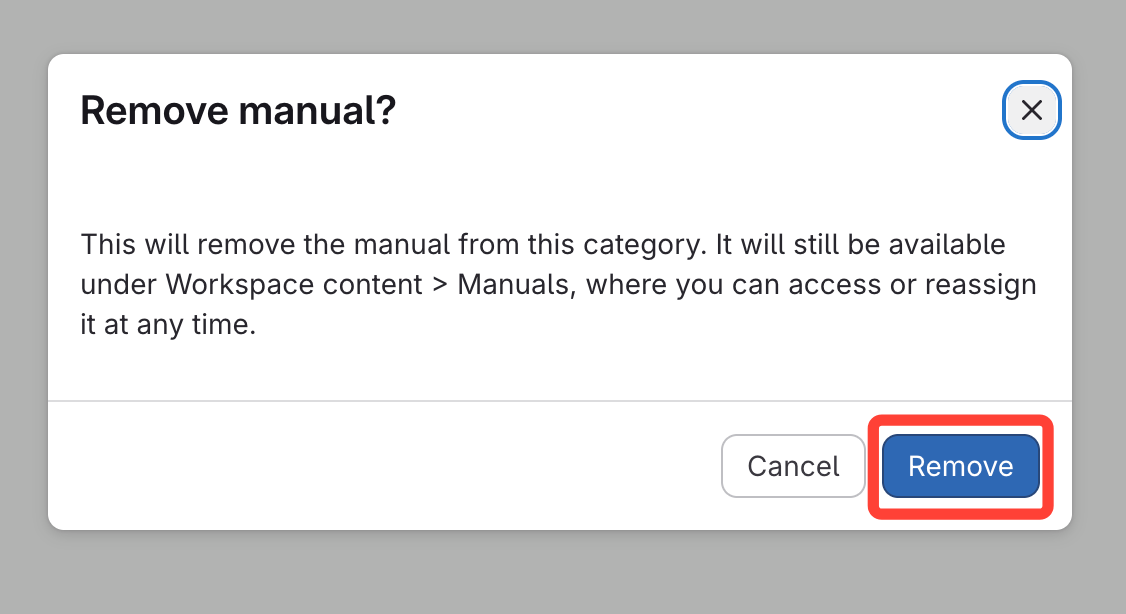Dismiss the dialog using the close icon

pos(1031,110)
